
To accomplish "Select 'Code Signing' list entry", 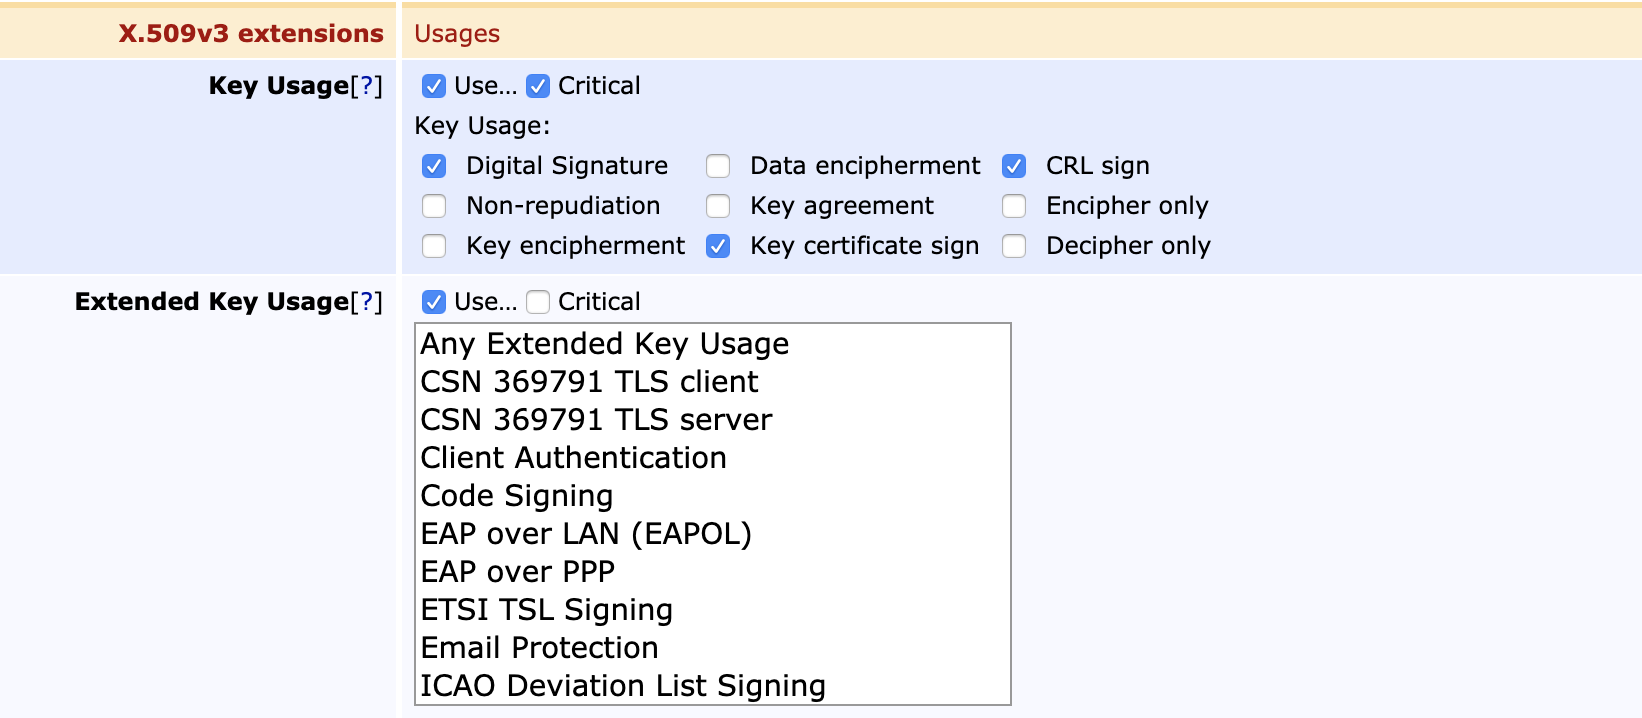I will [x=516, y=496].
